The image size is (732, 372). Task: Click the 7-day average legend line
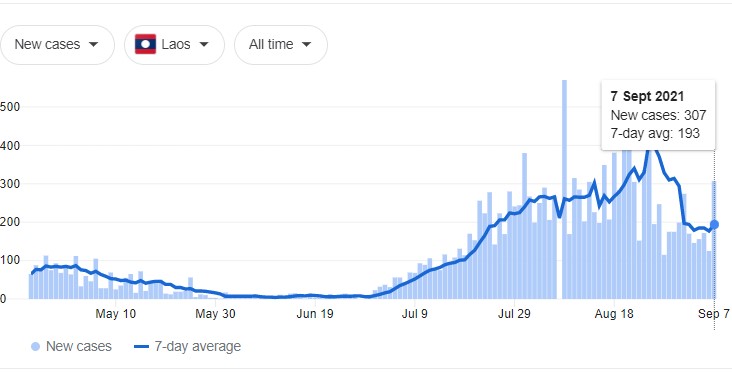click(141, 346)
